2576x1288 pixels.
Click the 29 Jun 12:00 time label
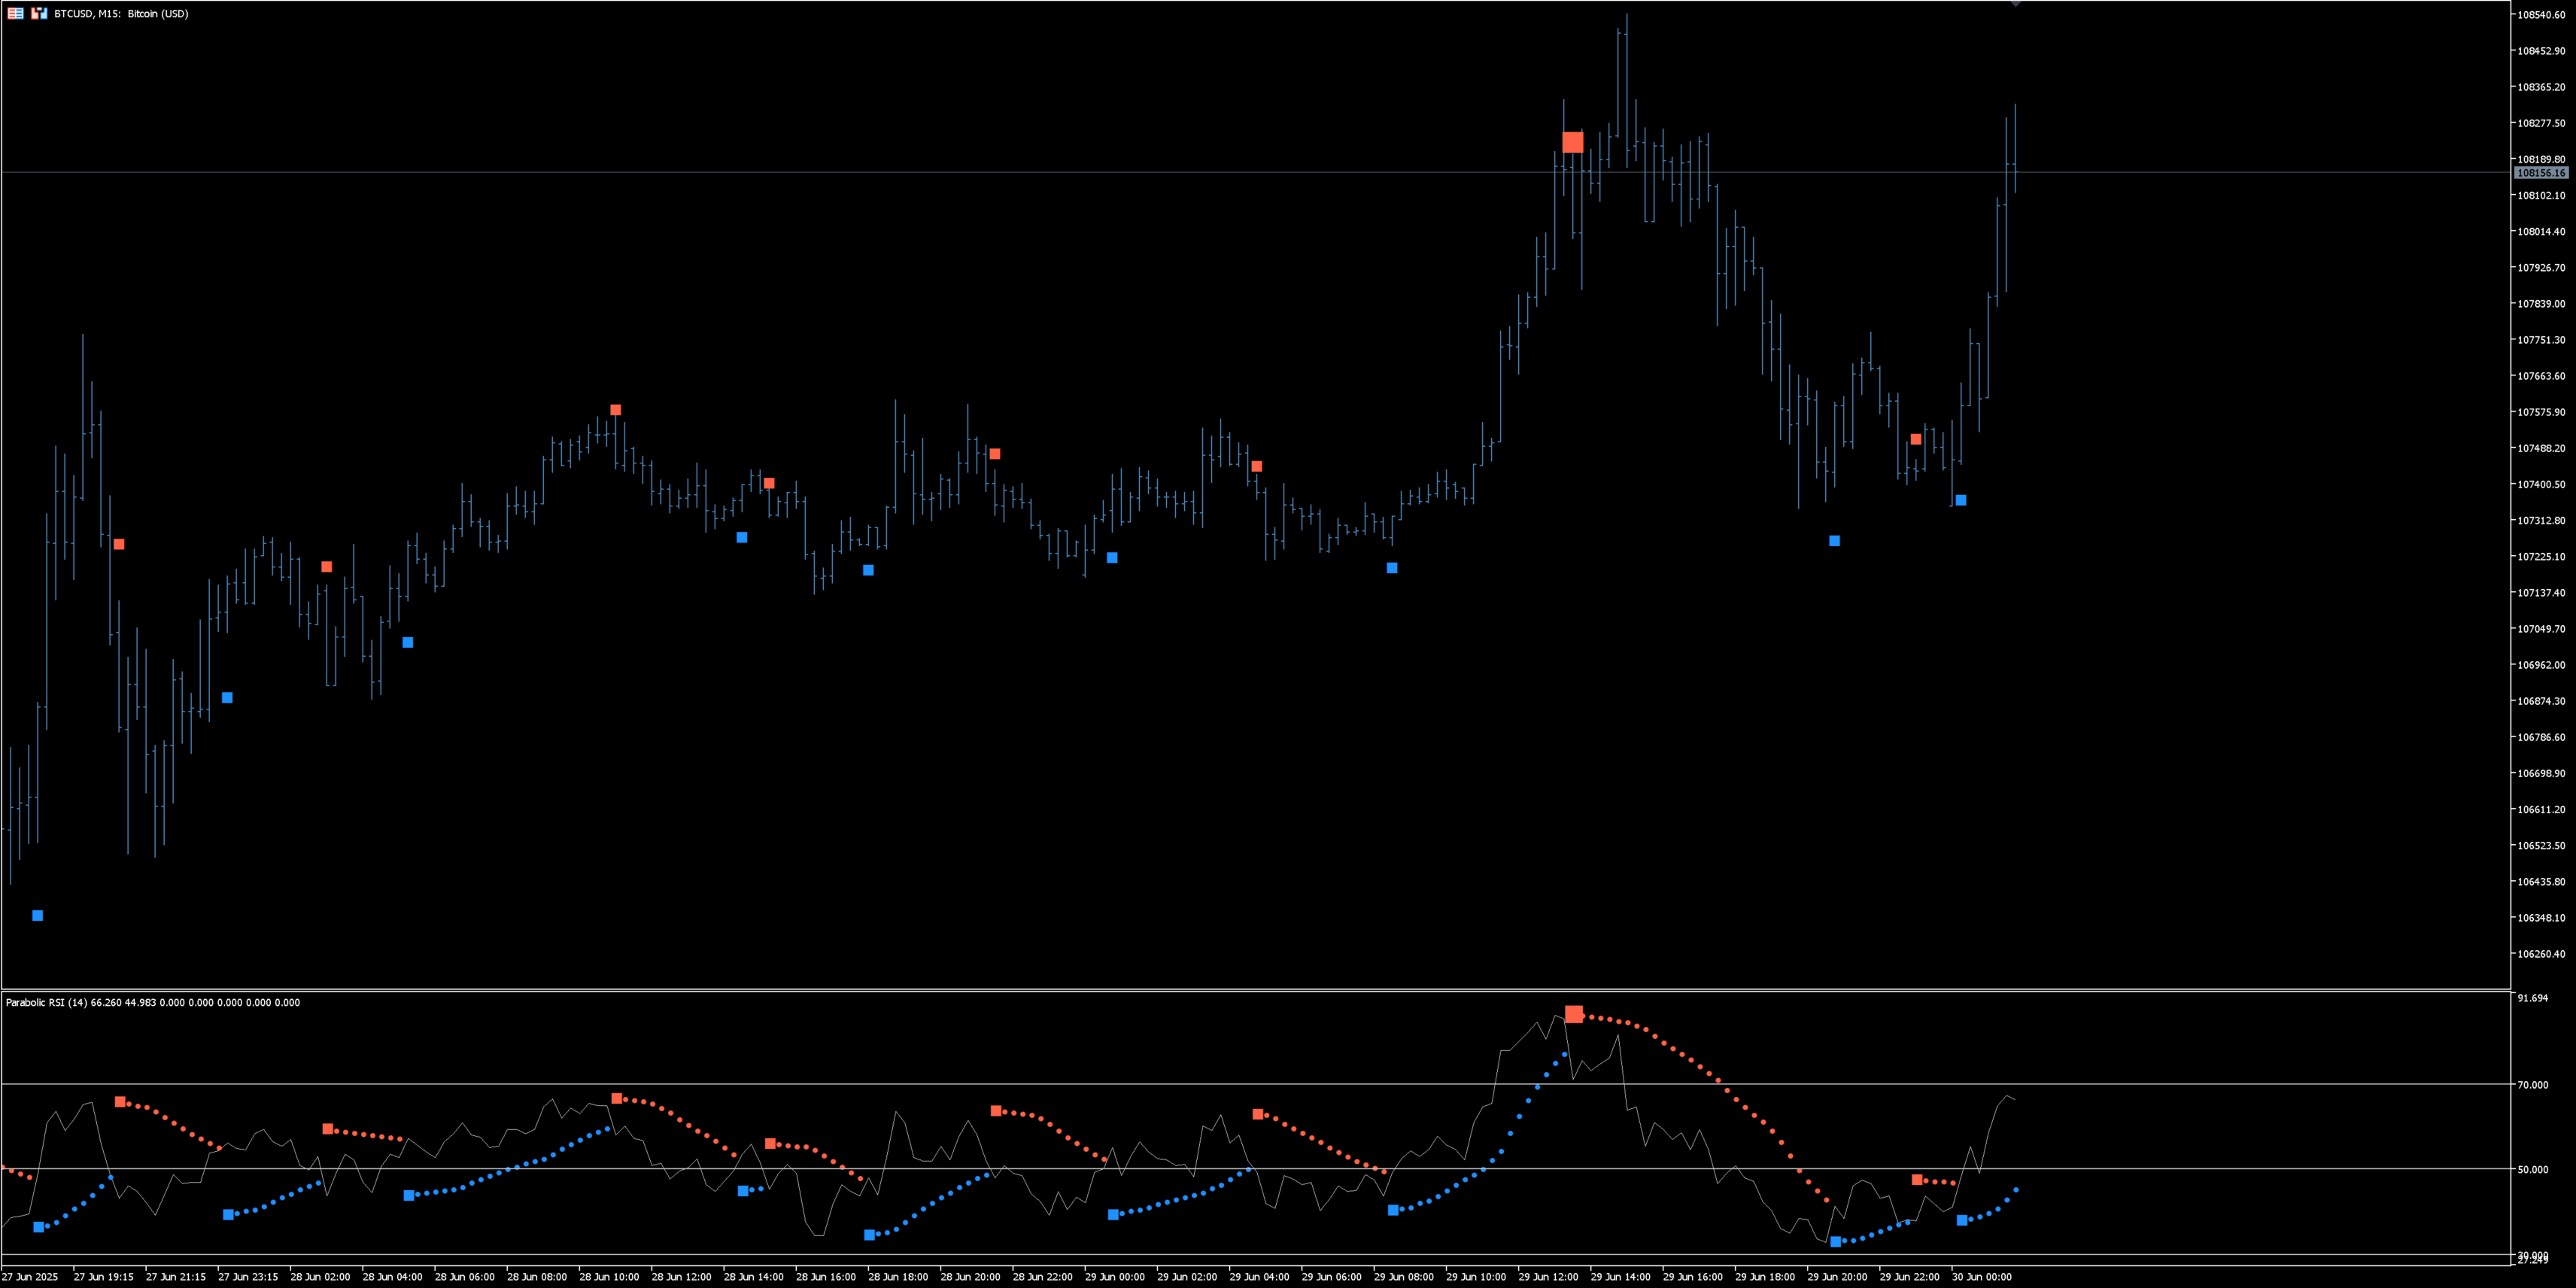[1548, 1277]
